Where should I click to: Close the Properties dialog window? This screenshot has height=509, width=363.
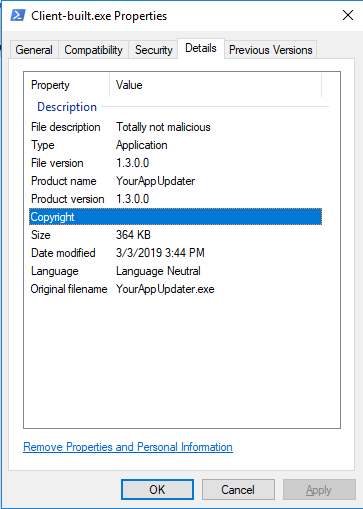348,15
